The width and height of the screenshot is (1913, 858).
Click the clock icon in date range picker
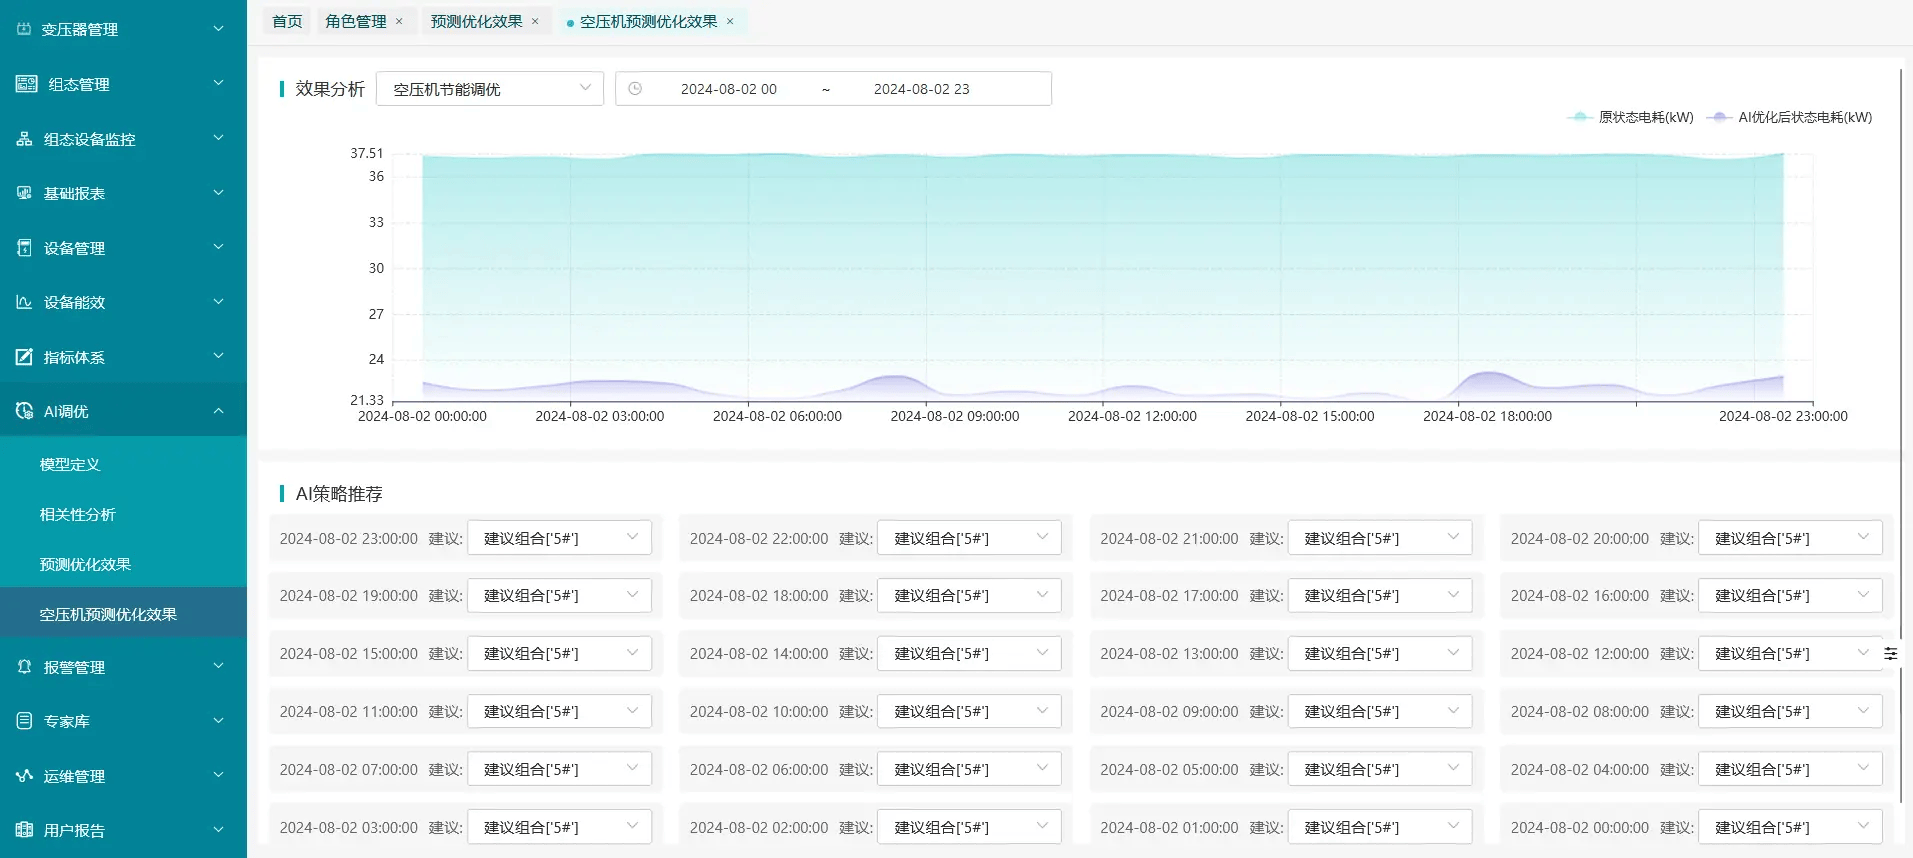(x=635, y=89)
